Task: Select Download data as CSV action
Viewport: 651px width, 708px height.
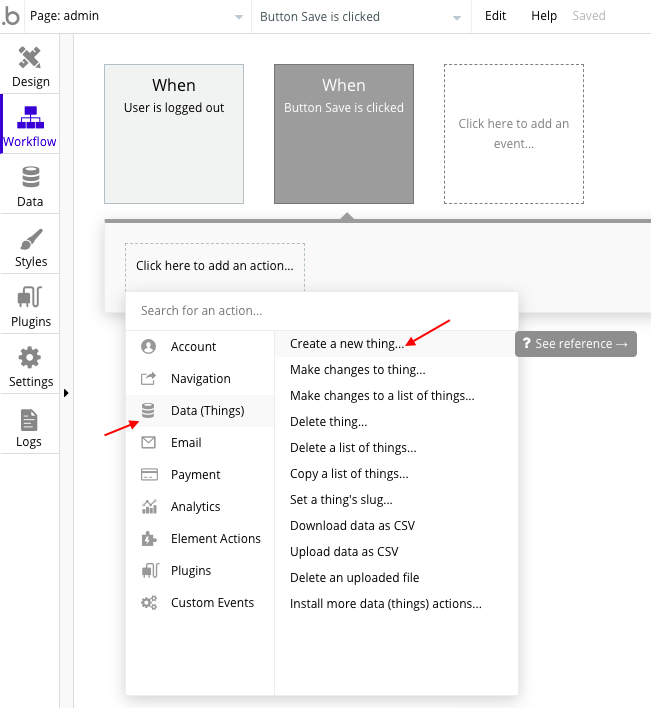Action: (396, 526)
